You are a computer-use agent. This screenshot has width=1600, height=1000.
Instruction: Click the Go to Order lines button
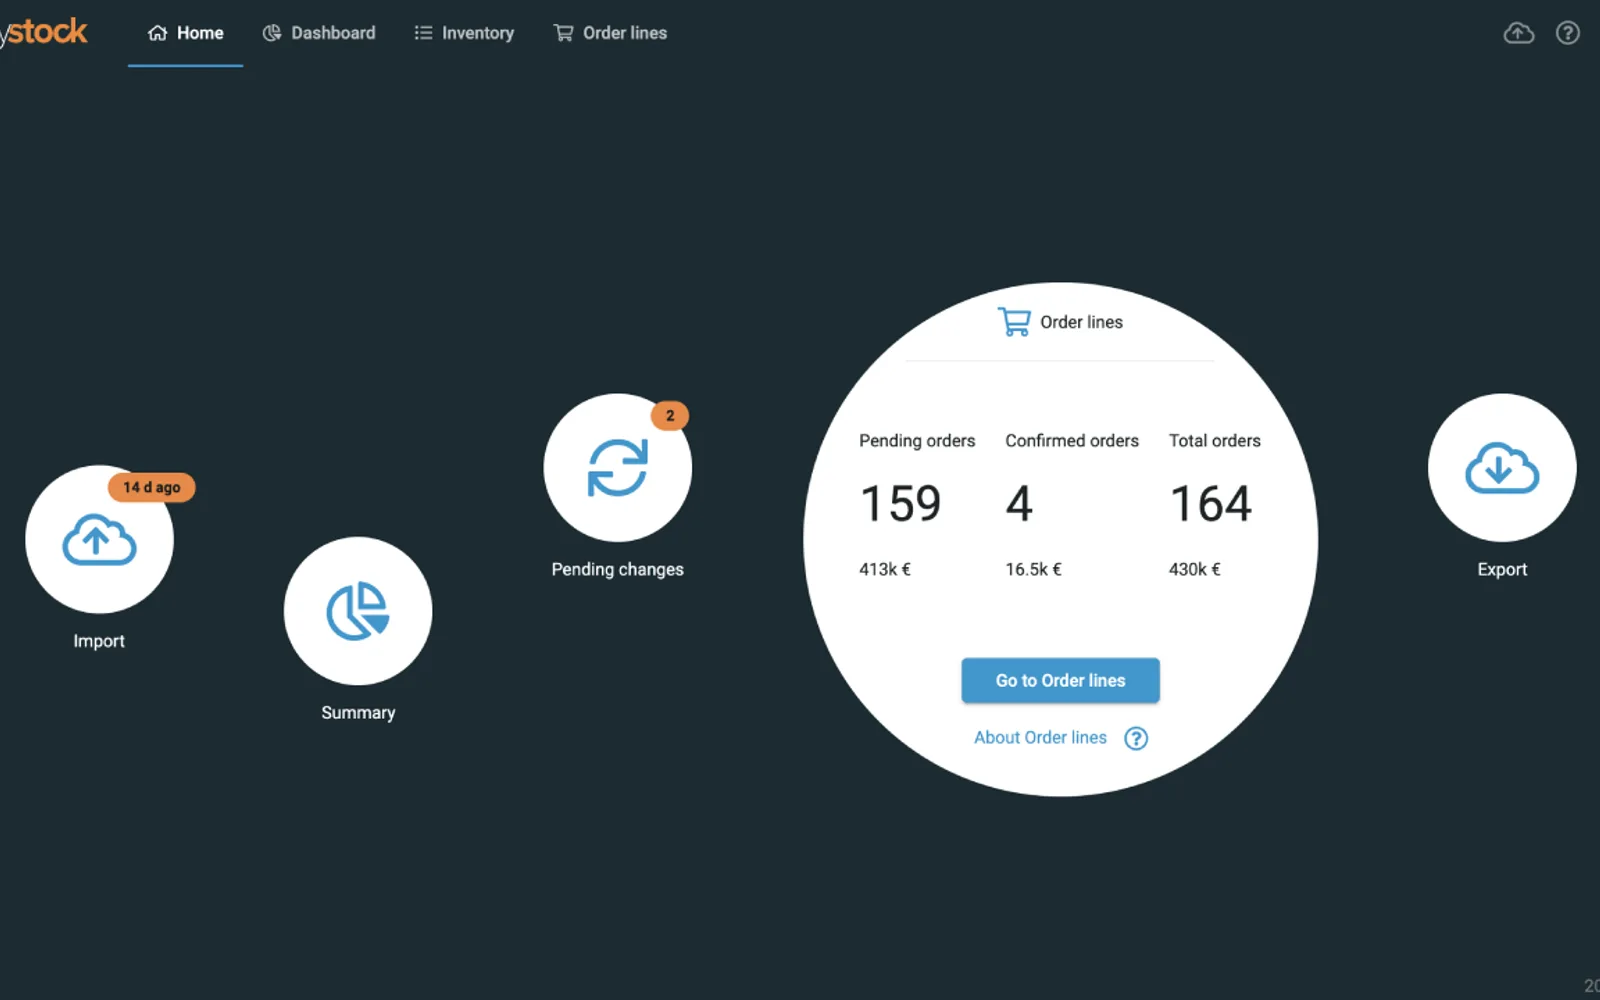tap(1060, 680)
